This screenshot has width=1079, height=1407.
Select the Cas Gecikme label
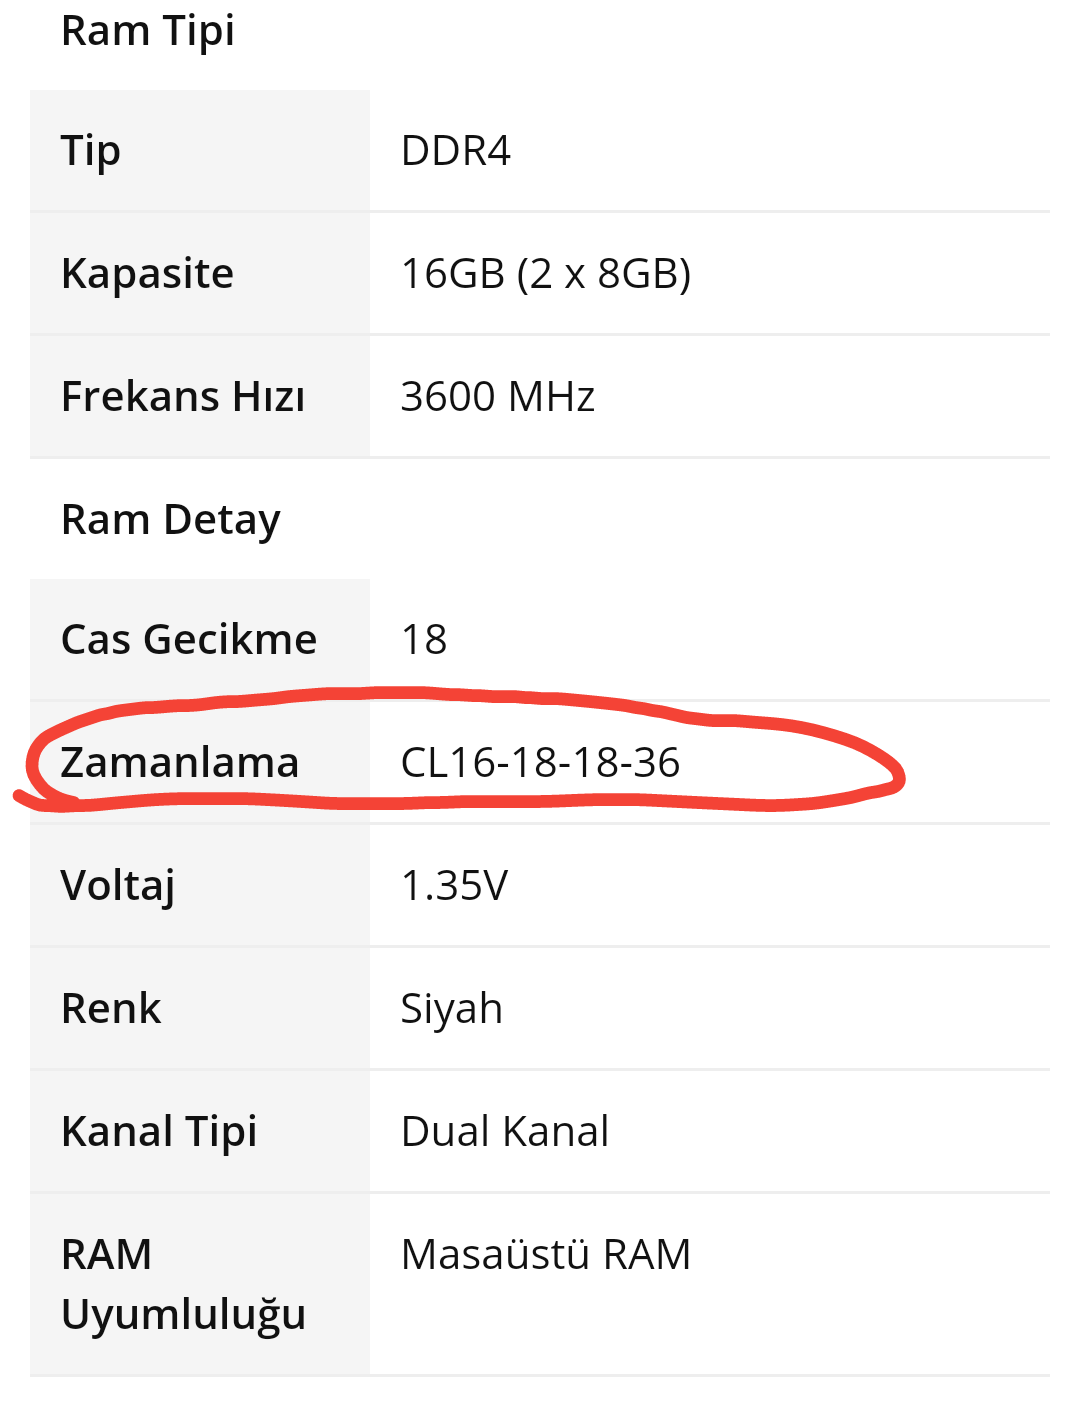tap(189, 640)
